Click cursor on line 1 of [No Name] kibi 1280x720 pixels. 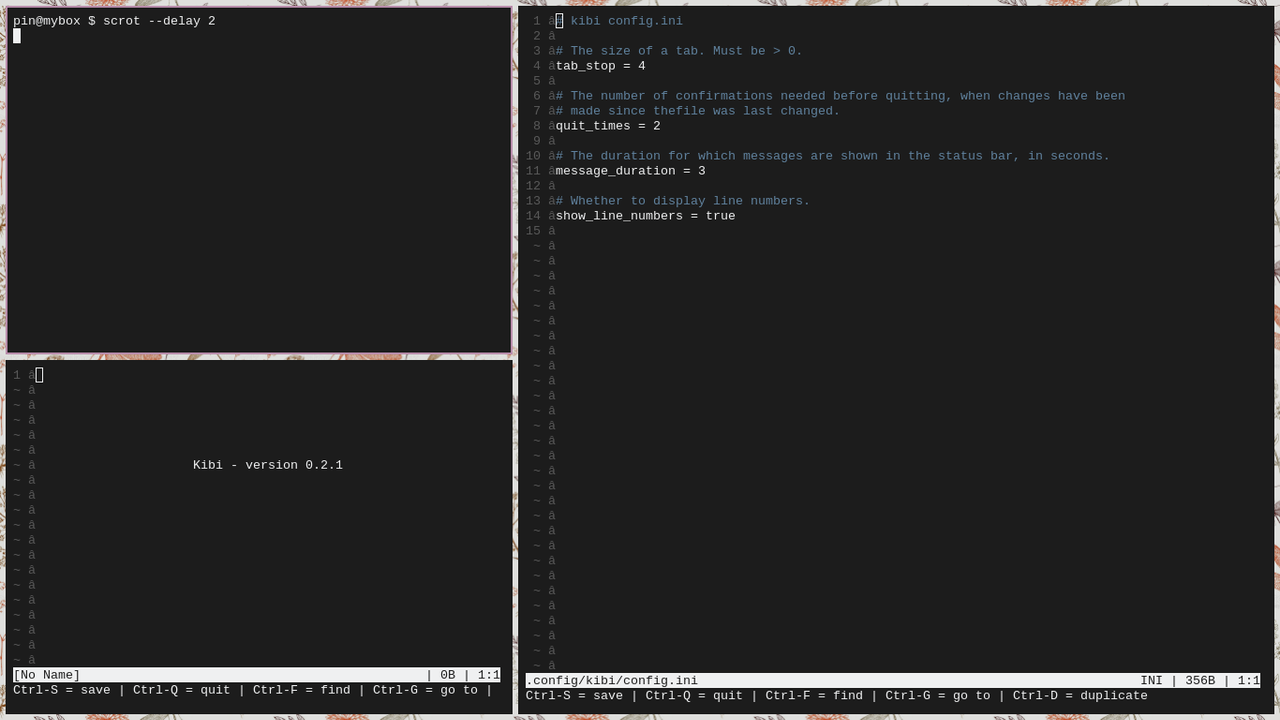[39, 375]
